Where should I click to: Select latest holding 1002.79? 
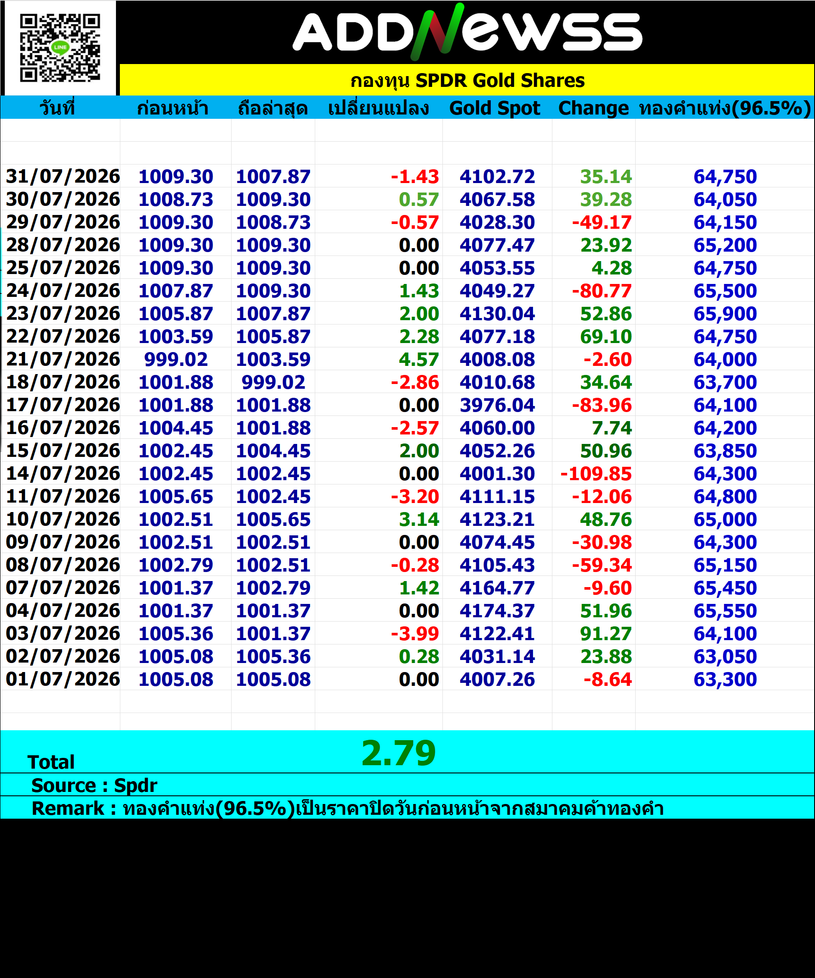pyautogui.click(x=273, y=588)
